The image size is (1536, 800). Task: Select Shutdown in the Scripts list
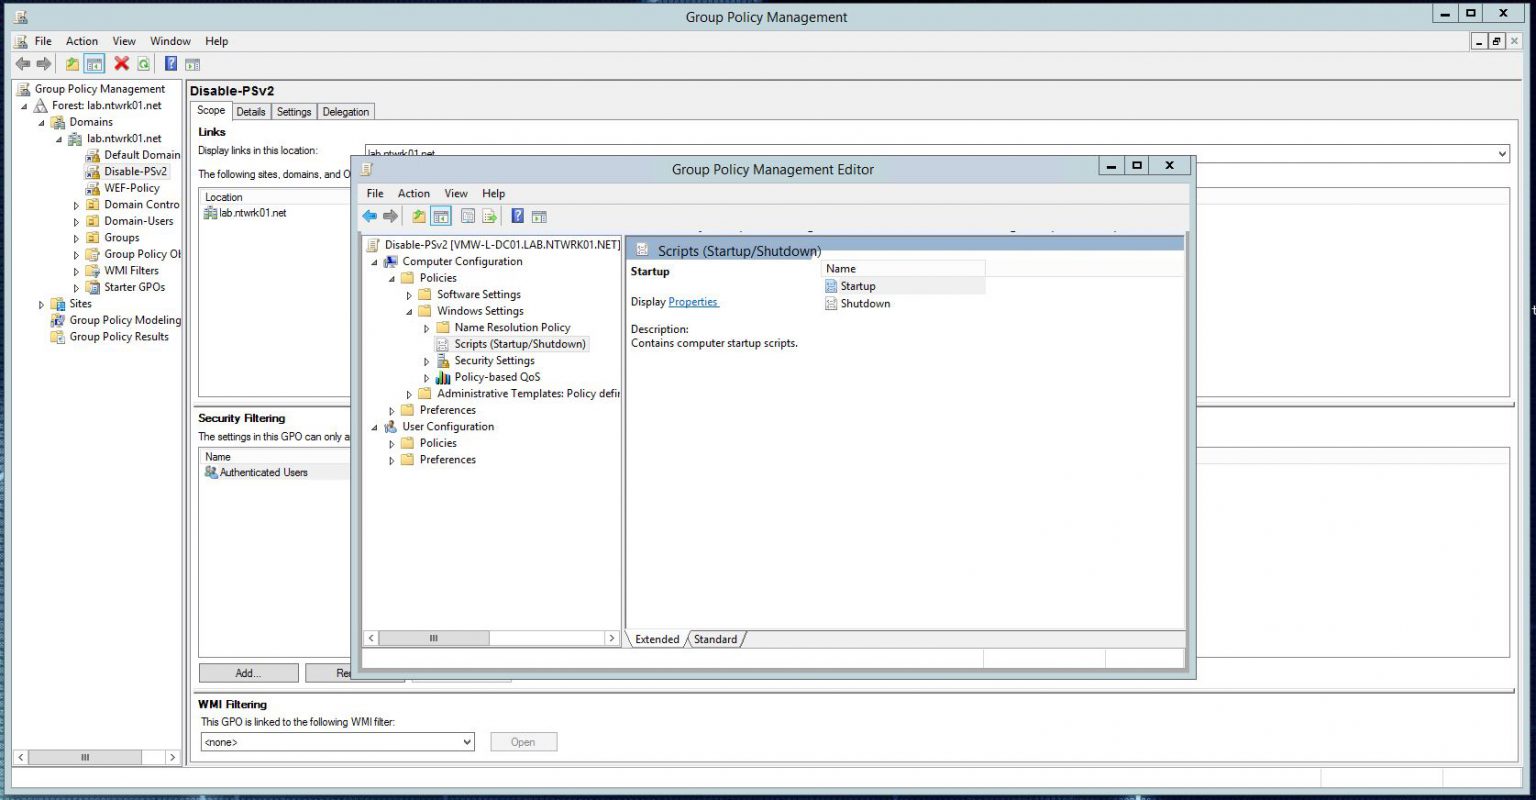pyautogui.click(x=864, y=303)
